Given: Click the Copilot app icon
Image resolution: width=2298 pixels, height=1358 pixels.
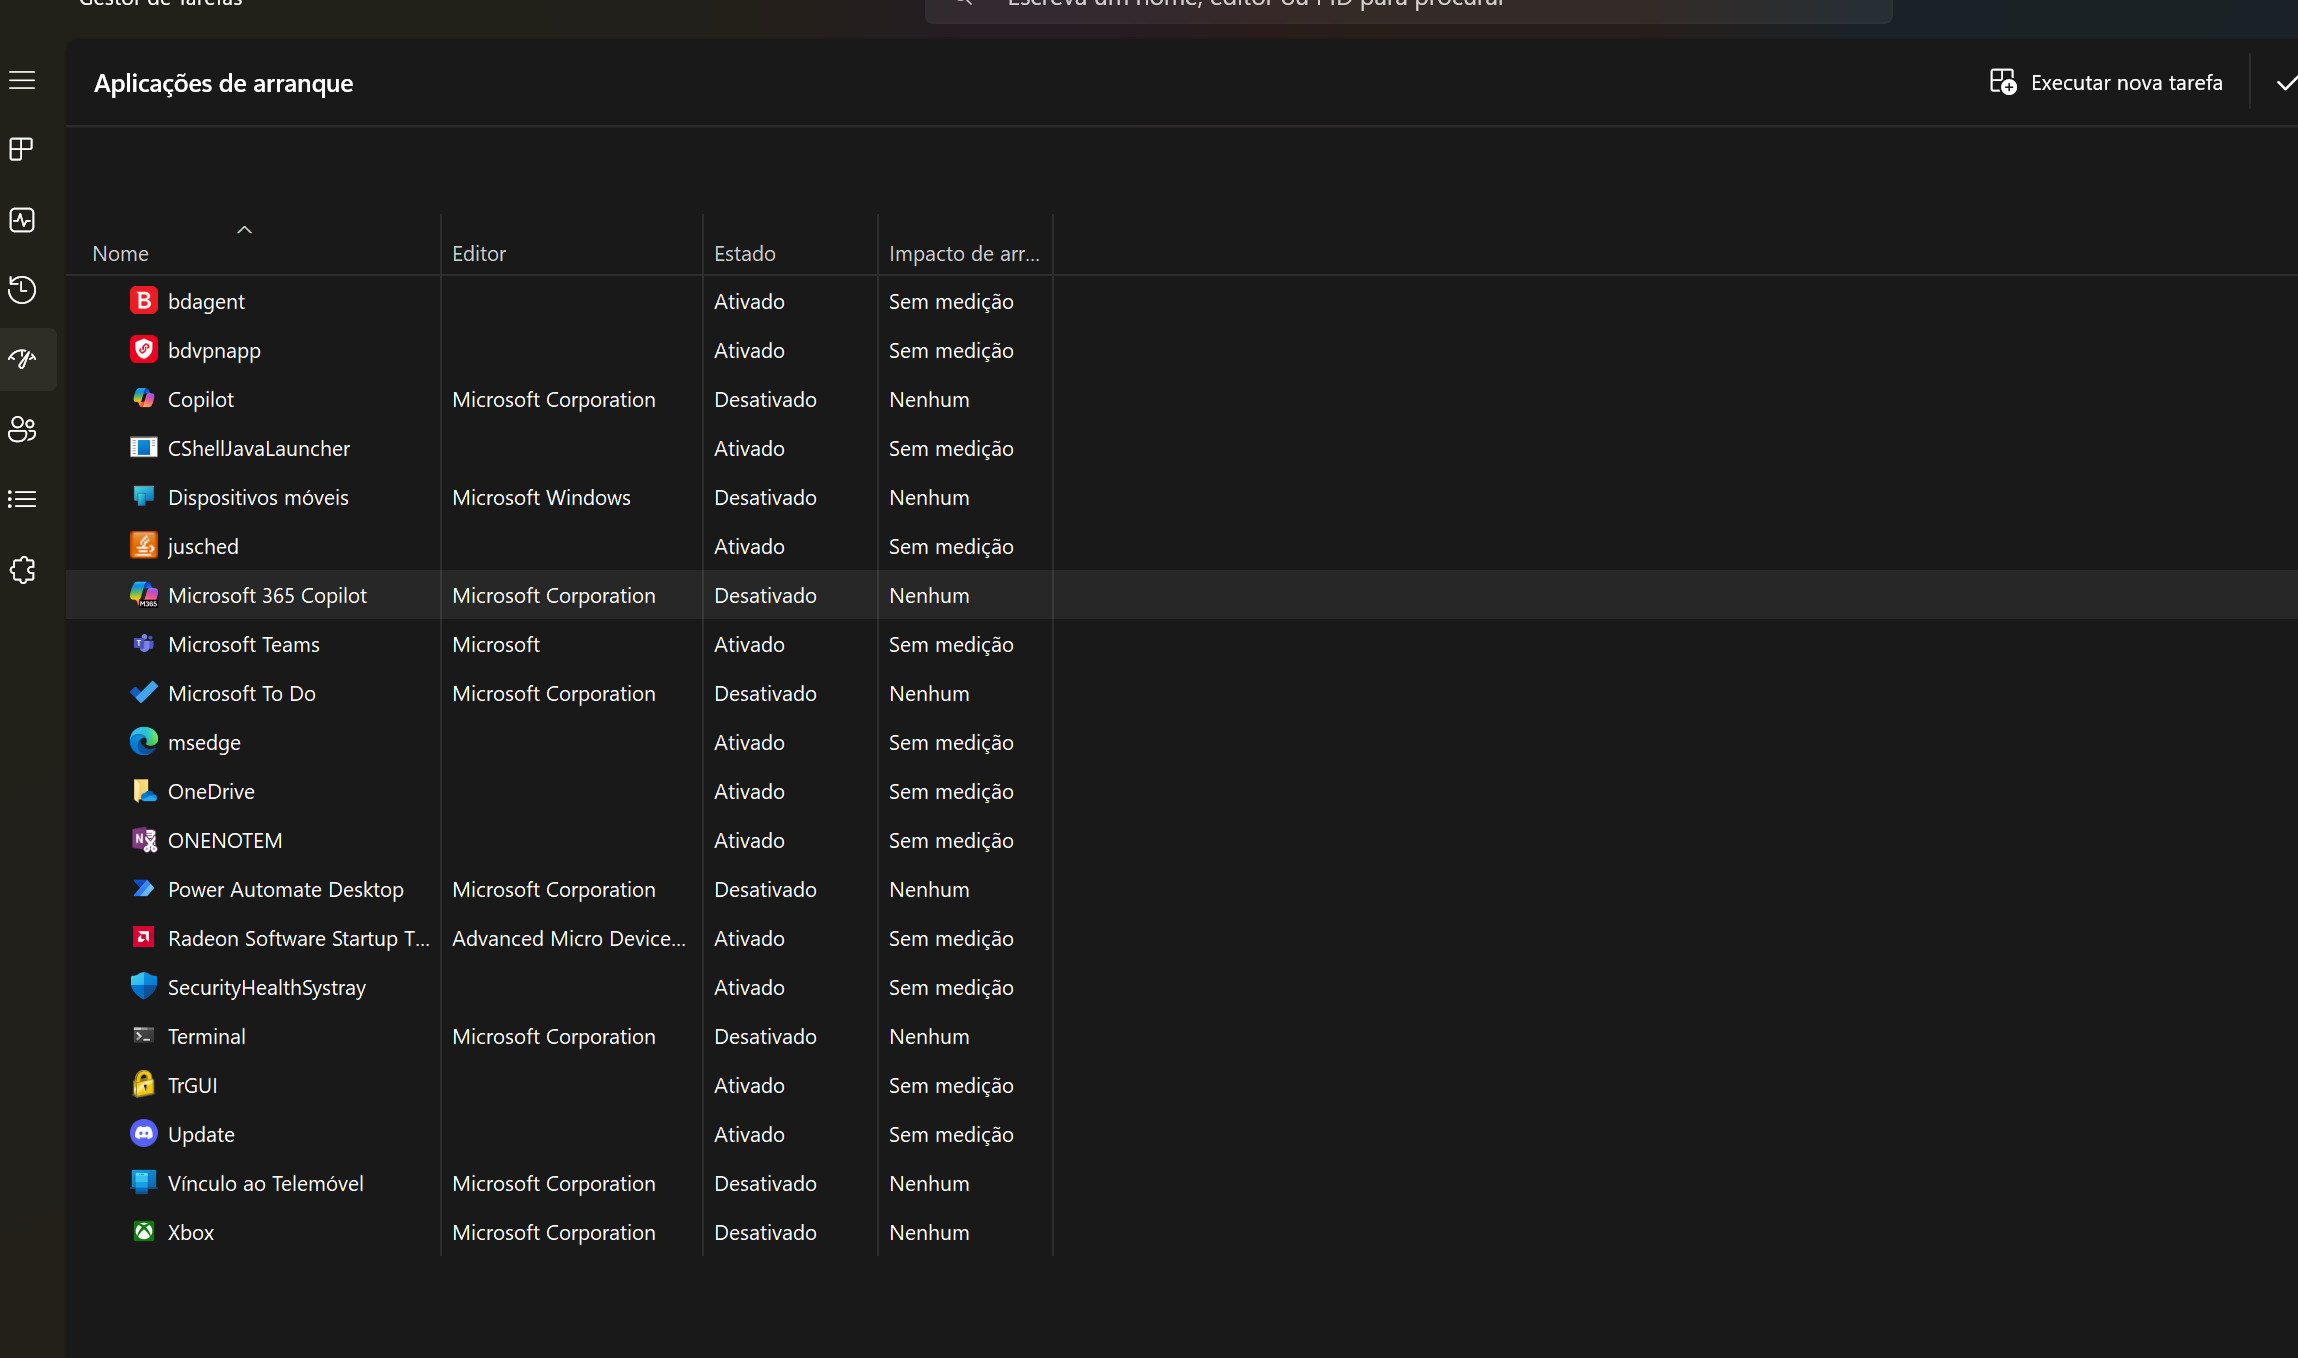Looking at the screenshot, I should click(x=144, y=398).
